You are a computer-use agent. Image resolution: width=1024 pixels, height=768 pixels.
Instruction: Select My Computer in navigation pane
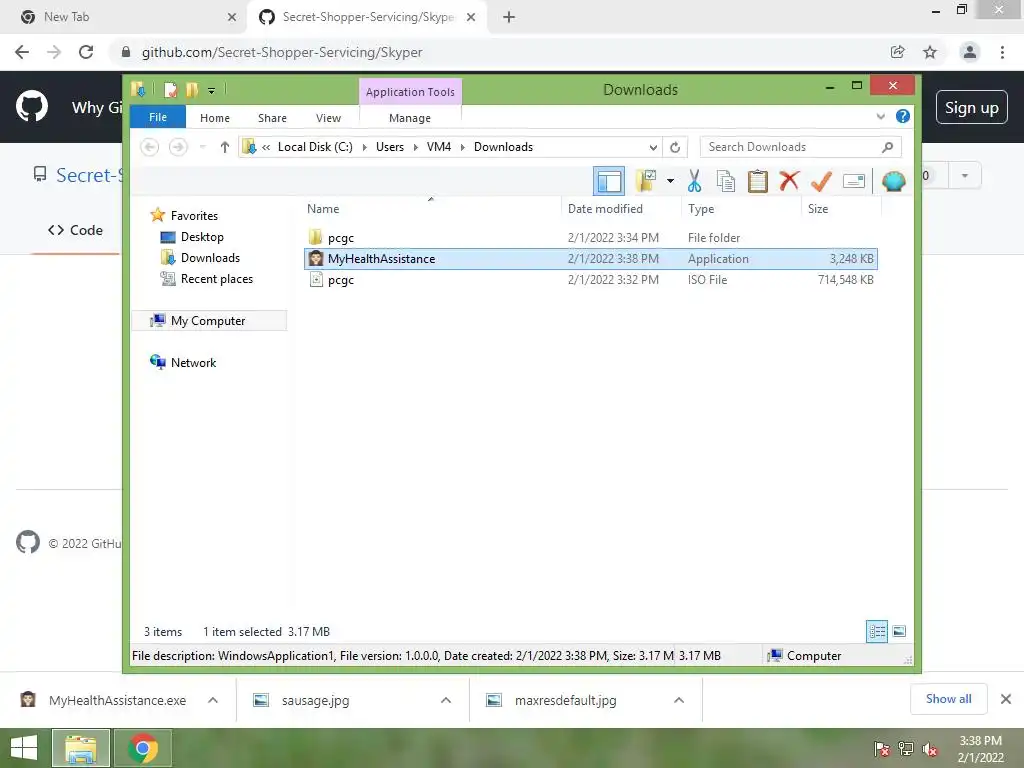208,321
